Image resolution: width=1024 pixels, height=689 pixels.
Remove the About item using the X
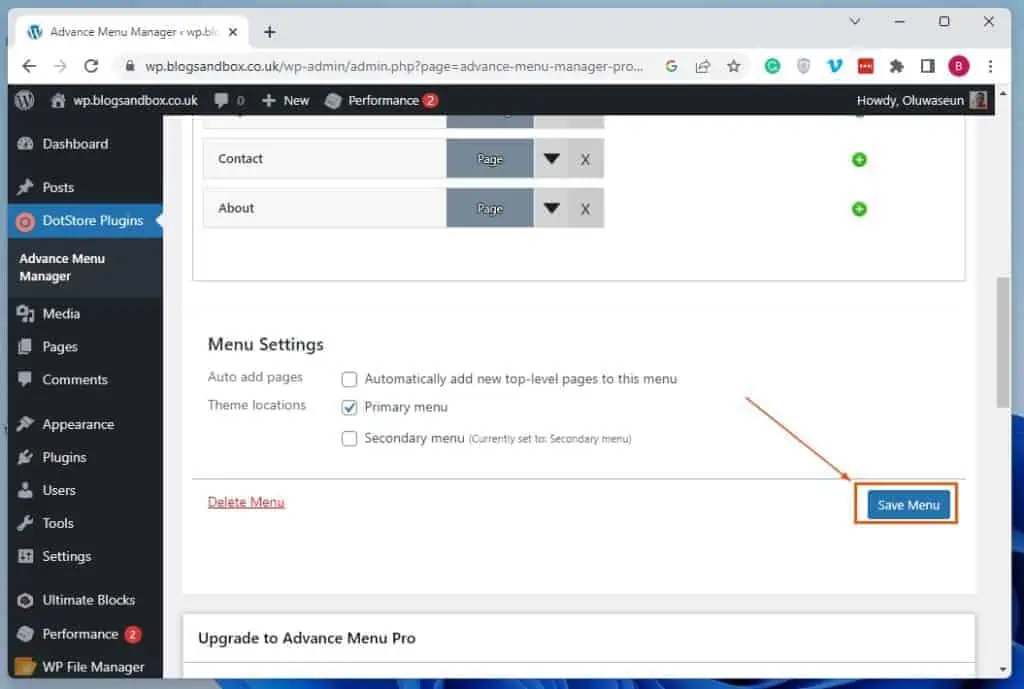pyautogui.click(x=587, y=208)
